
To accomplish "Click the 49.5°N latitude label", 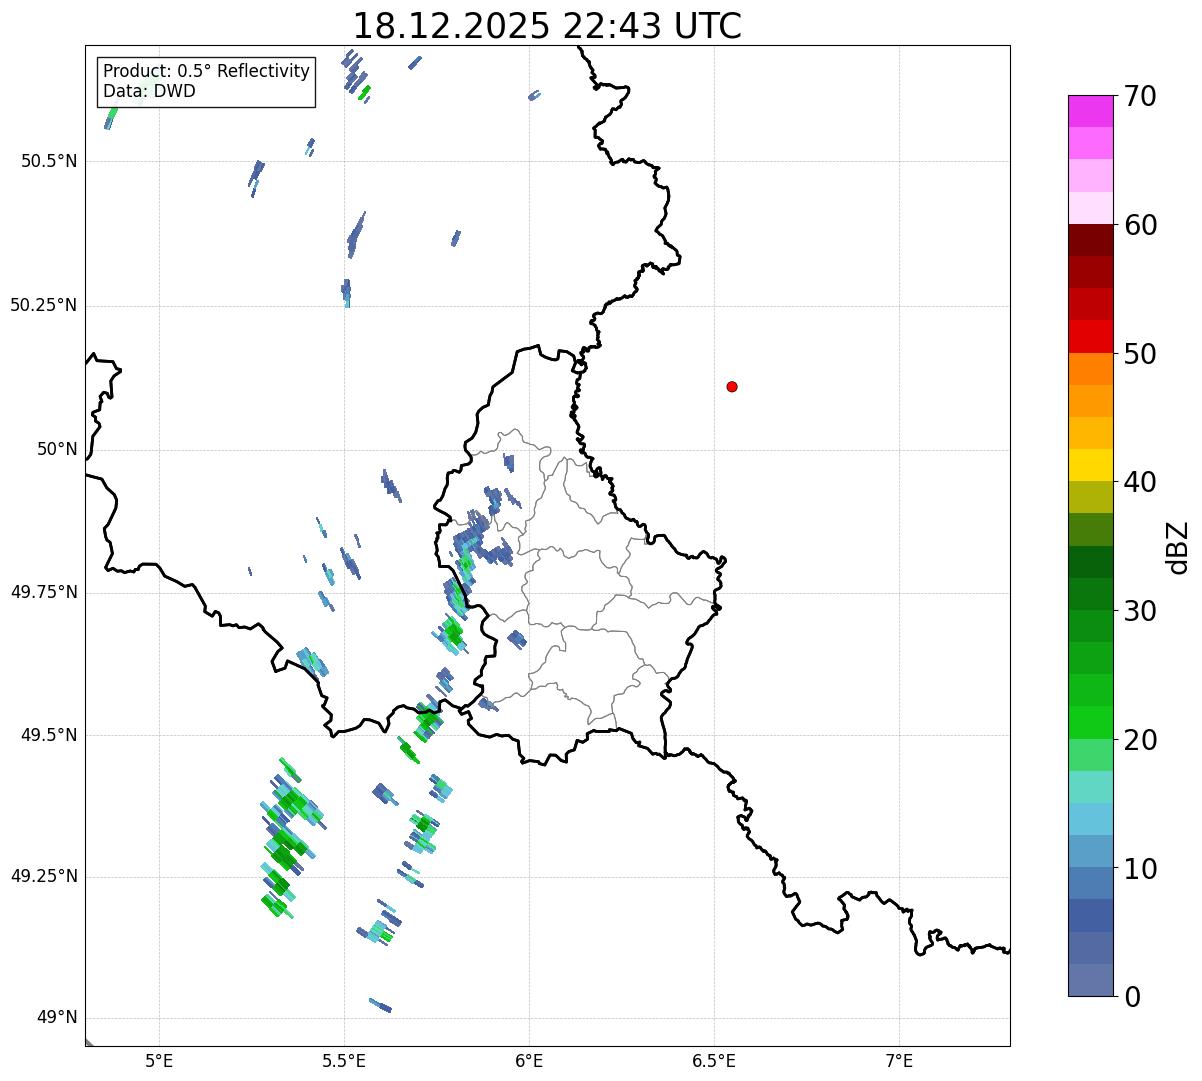I will click(x=48, y=735).
